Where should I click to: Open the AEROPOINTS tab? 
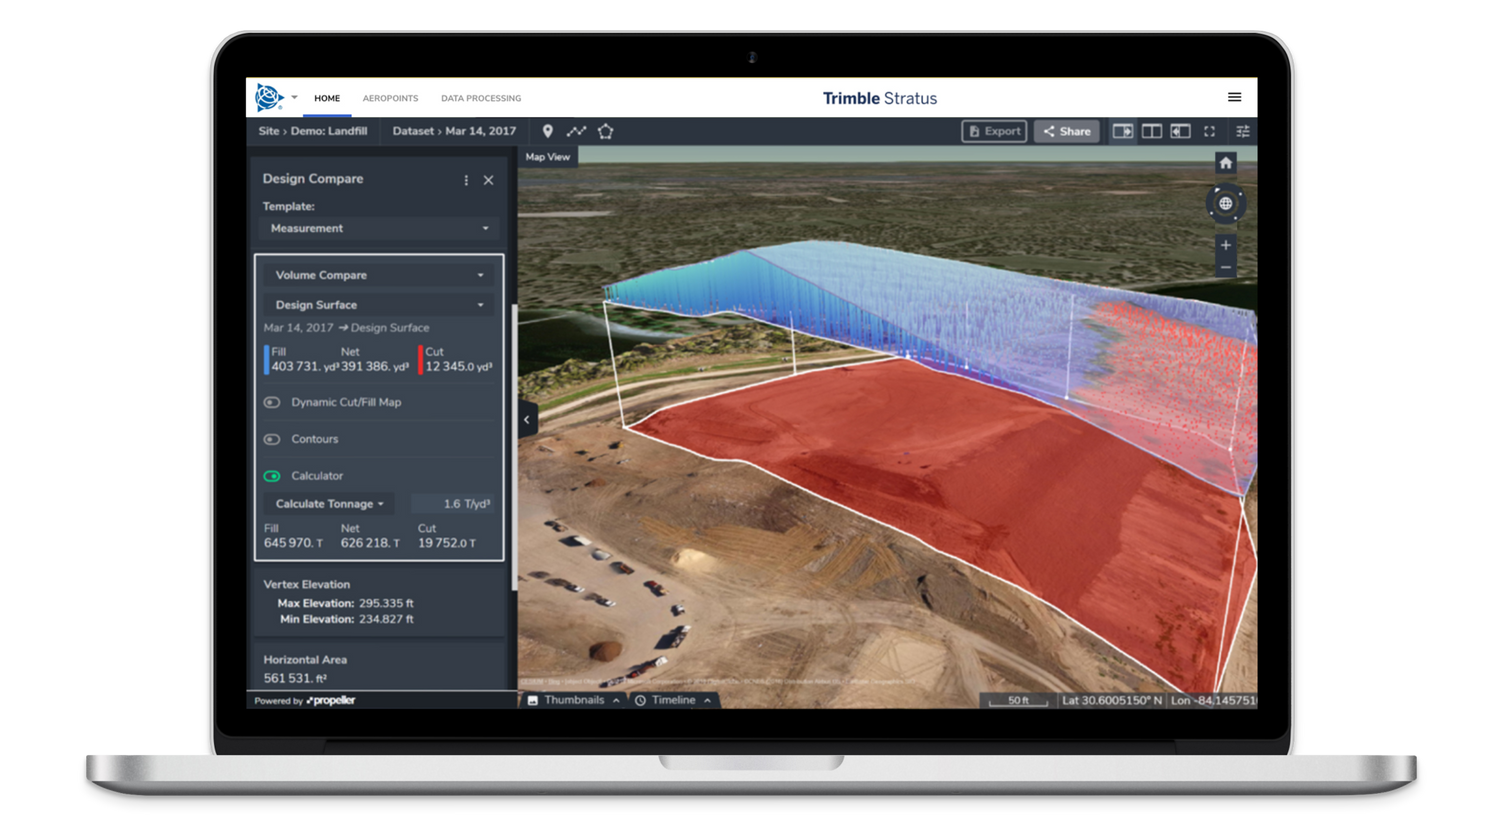[390, 98]
